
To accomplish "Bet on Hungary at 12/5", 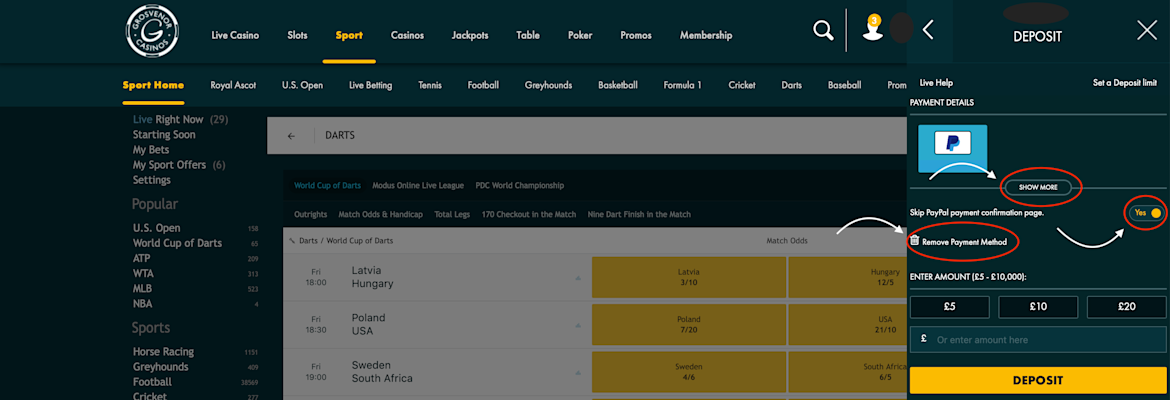I will 848,278.
